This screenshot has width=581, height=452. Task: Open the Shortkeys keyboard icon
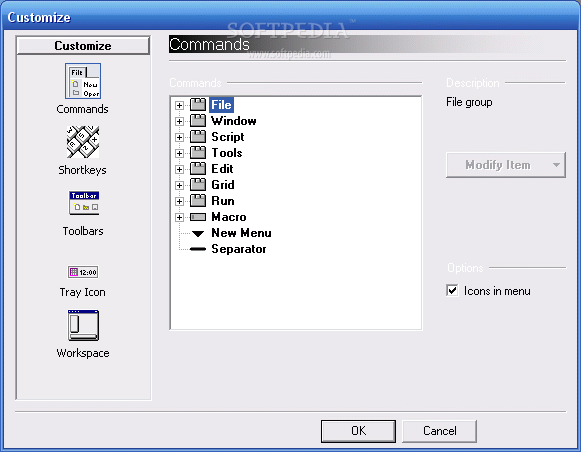click(83, 142)
